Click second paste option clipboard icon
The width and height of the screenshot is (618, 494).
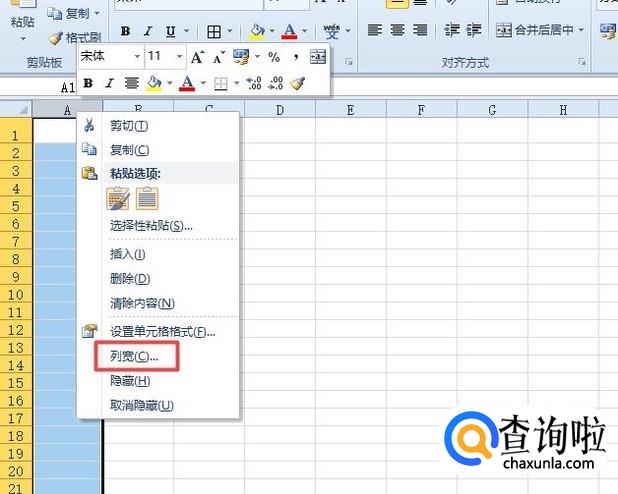pyautogui.click(x=147, y=198)
